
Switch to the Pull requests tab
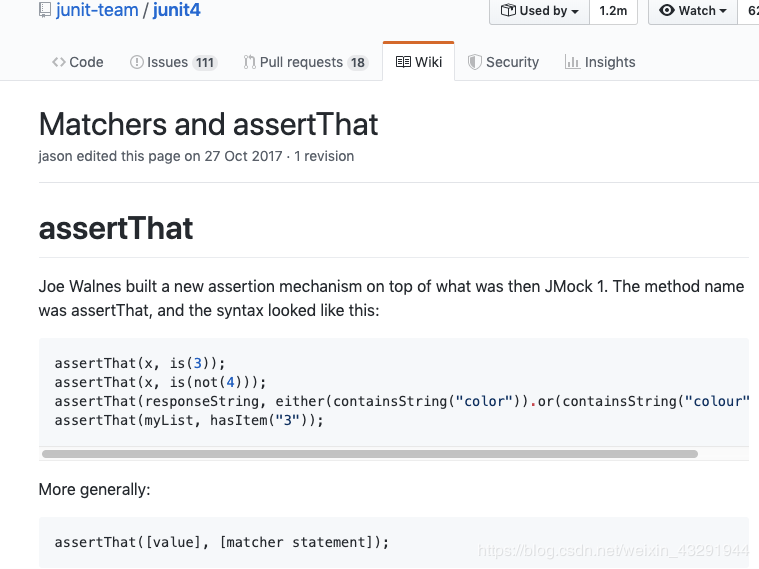click(x=305, y=62)
